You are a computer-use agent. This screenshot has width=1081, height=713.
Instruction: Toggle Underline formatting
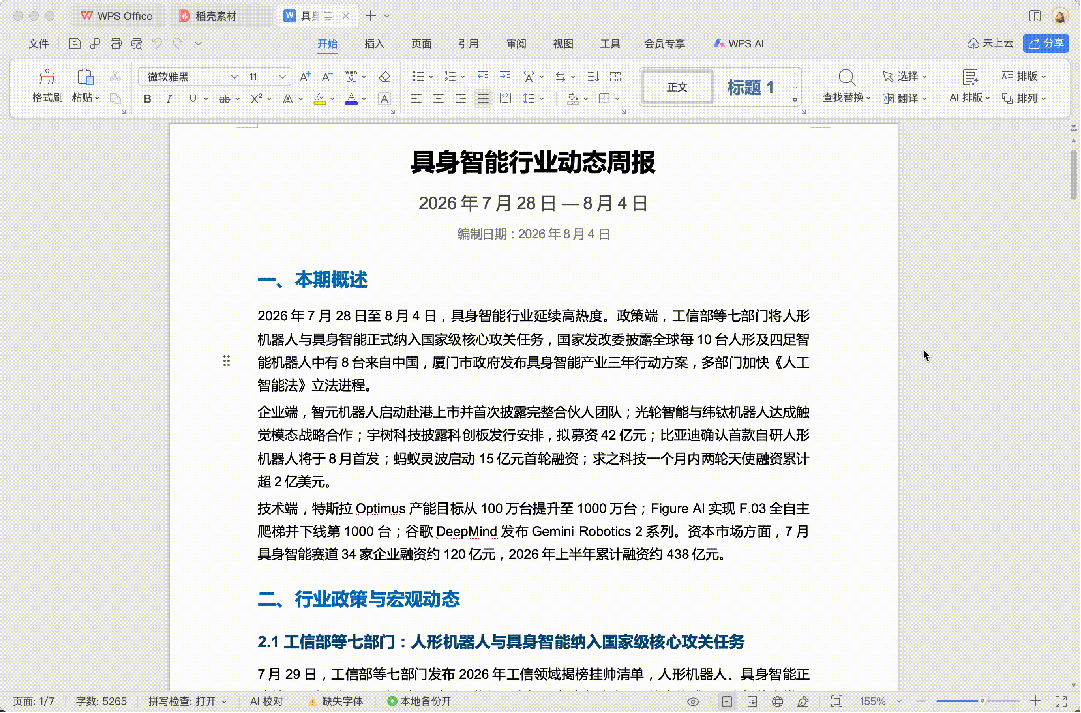[x=192, y=99]
